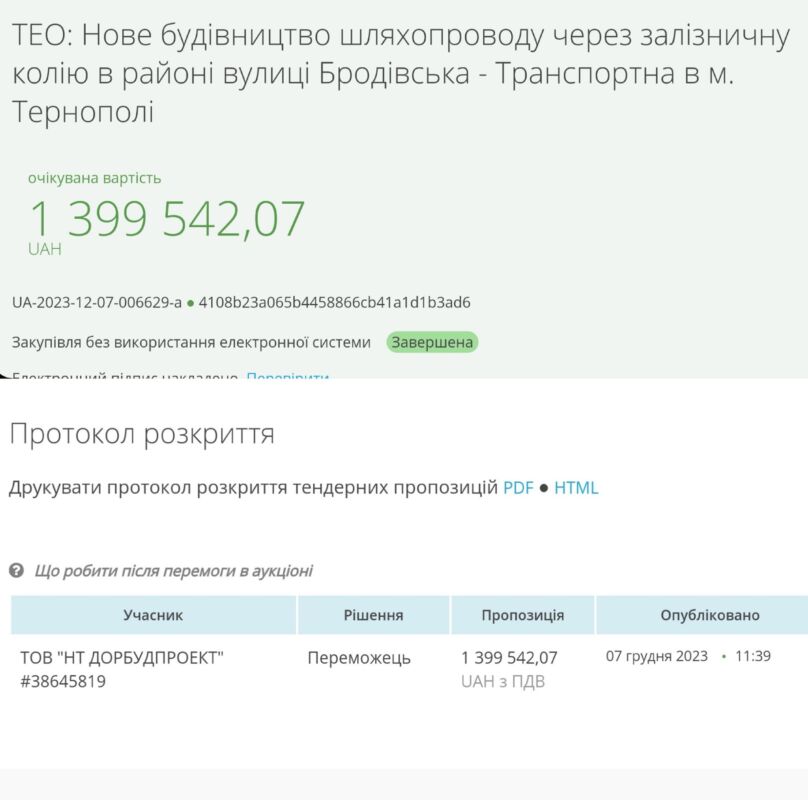Click the question mark help icon
Screen dimensions: 808x800
(x=16, y=571)
